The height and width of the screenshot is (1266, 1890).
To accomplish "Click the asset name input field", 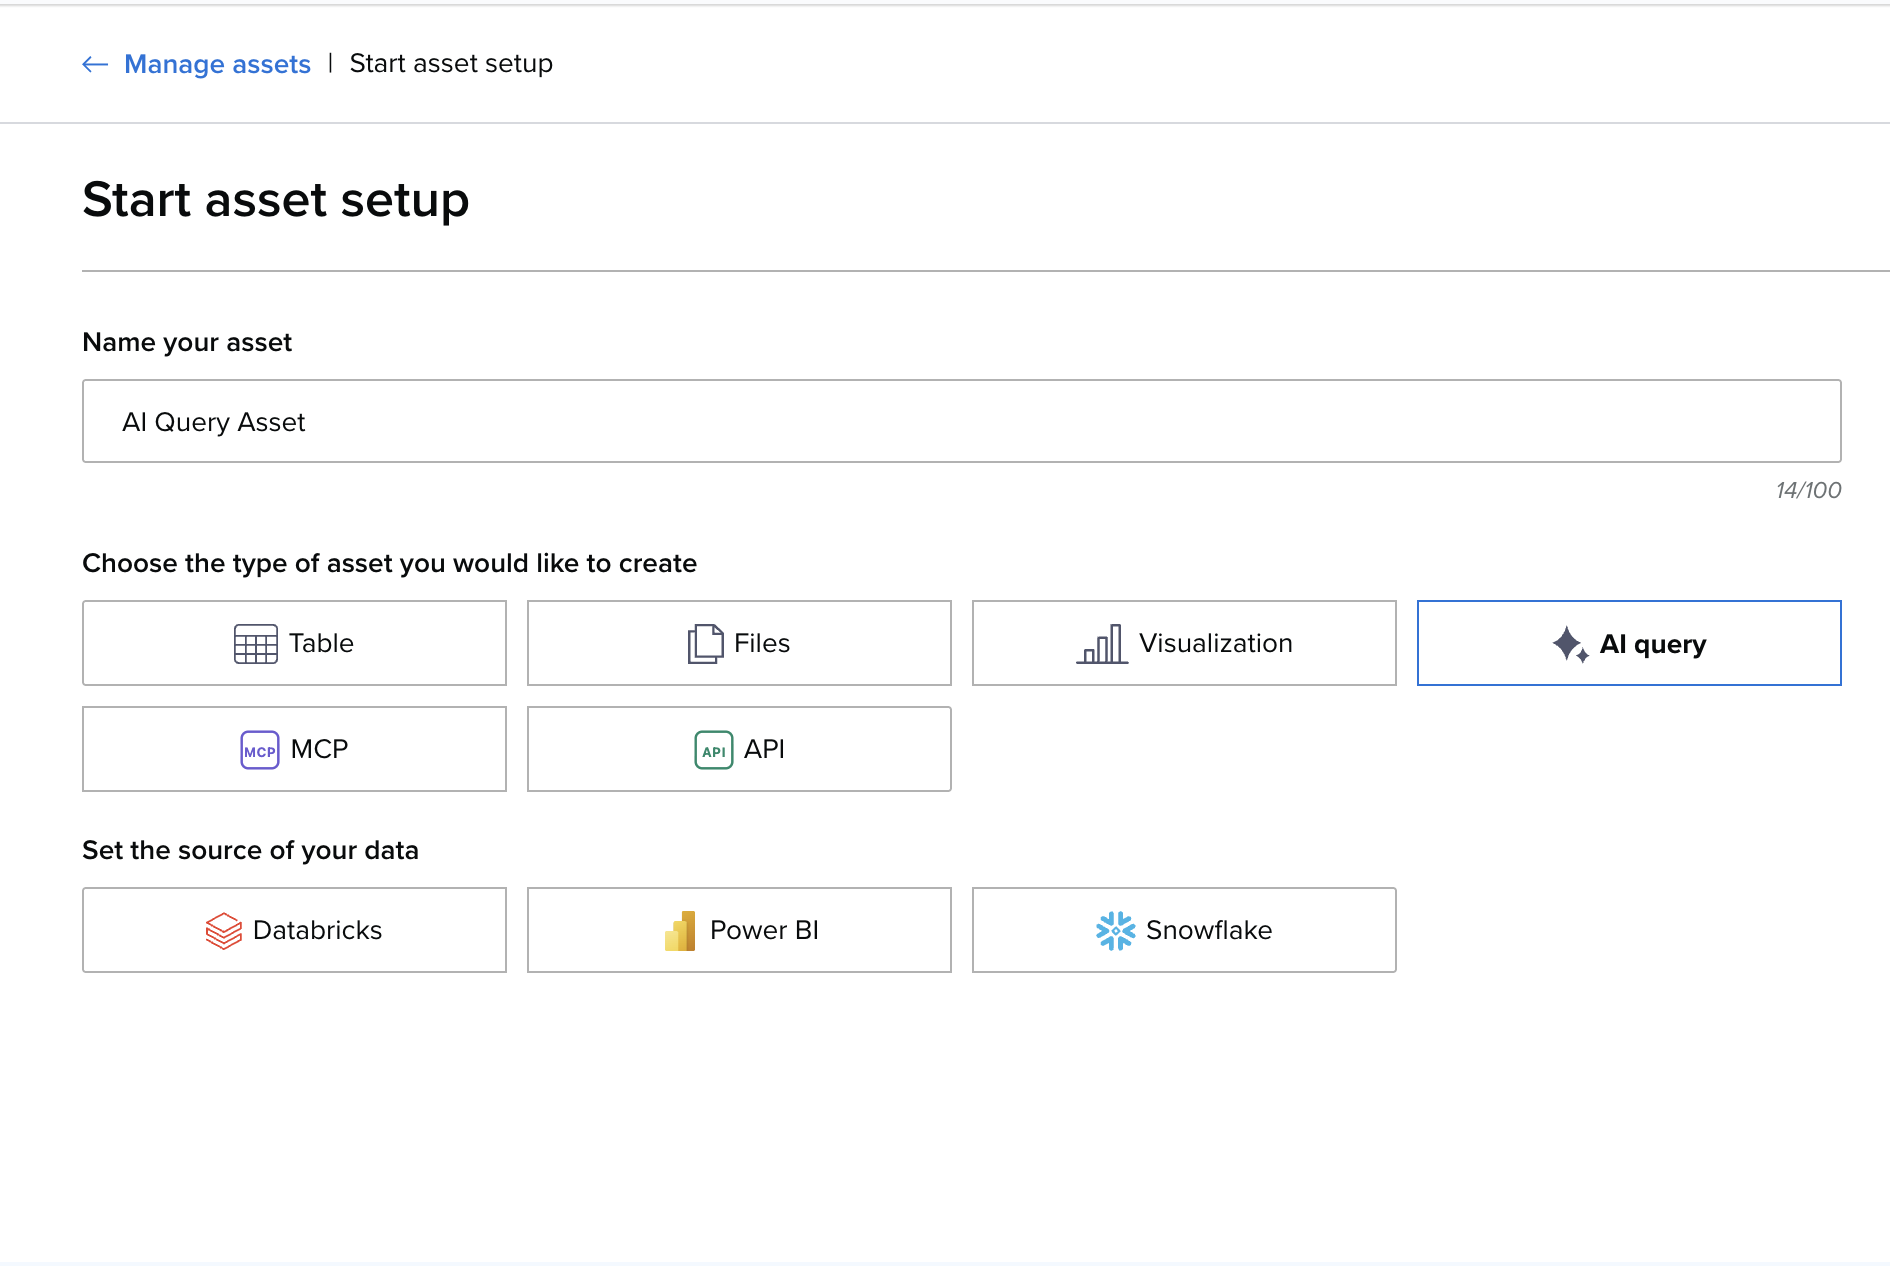I will [x=961, y=421].
